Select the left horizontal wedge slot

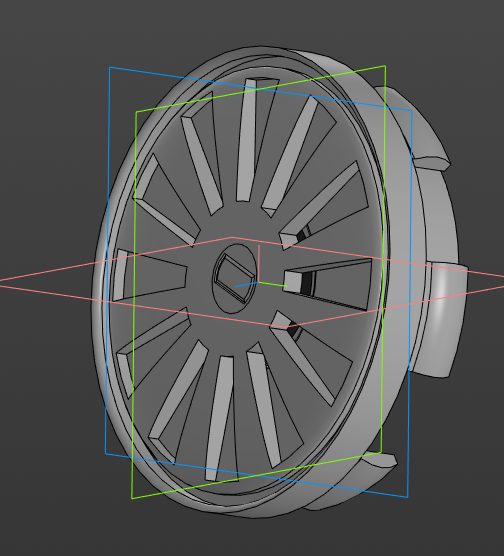pos(149,275)
